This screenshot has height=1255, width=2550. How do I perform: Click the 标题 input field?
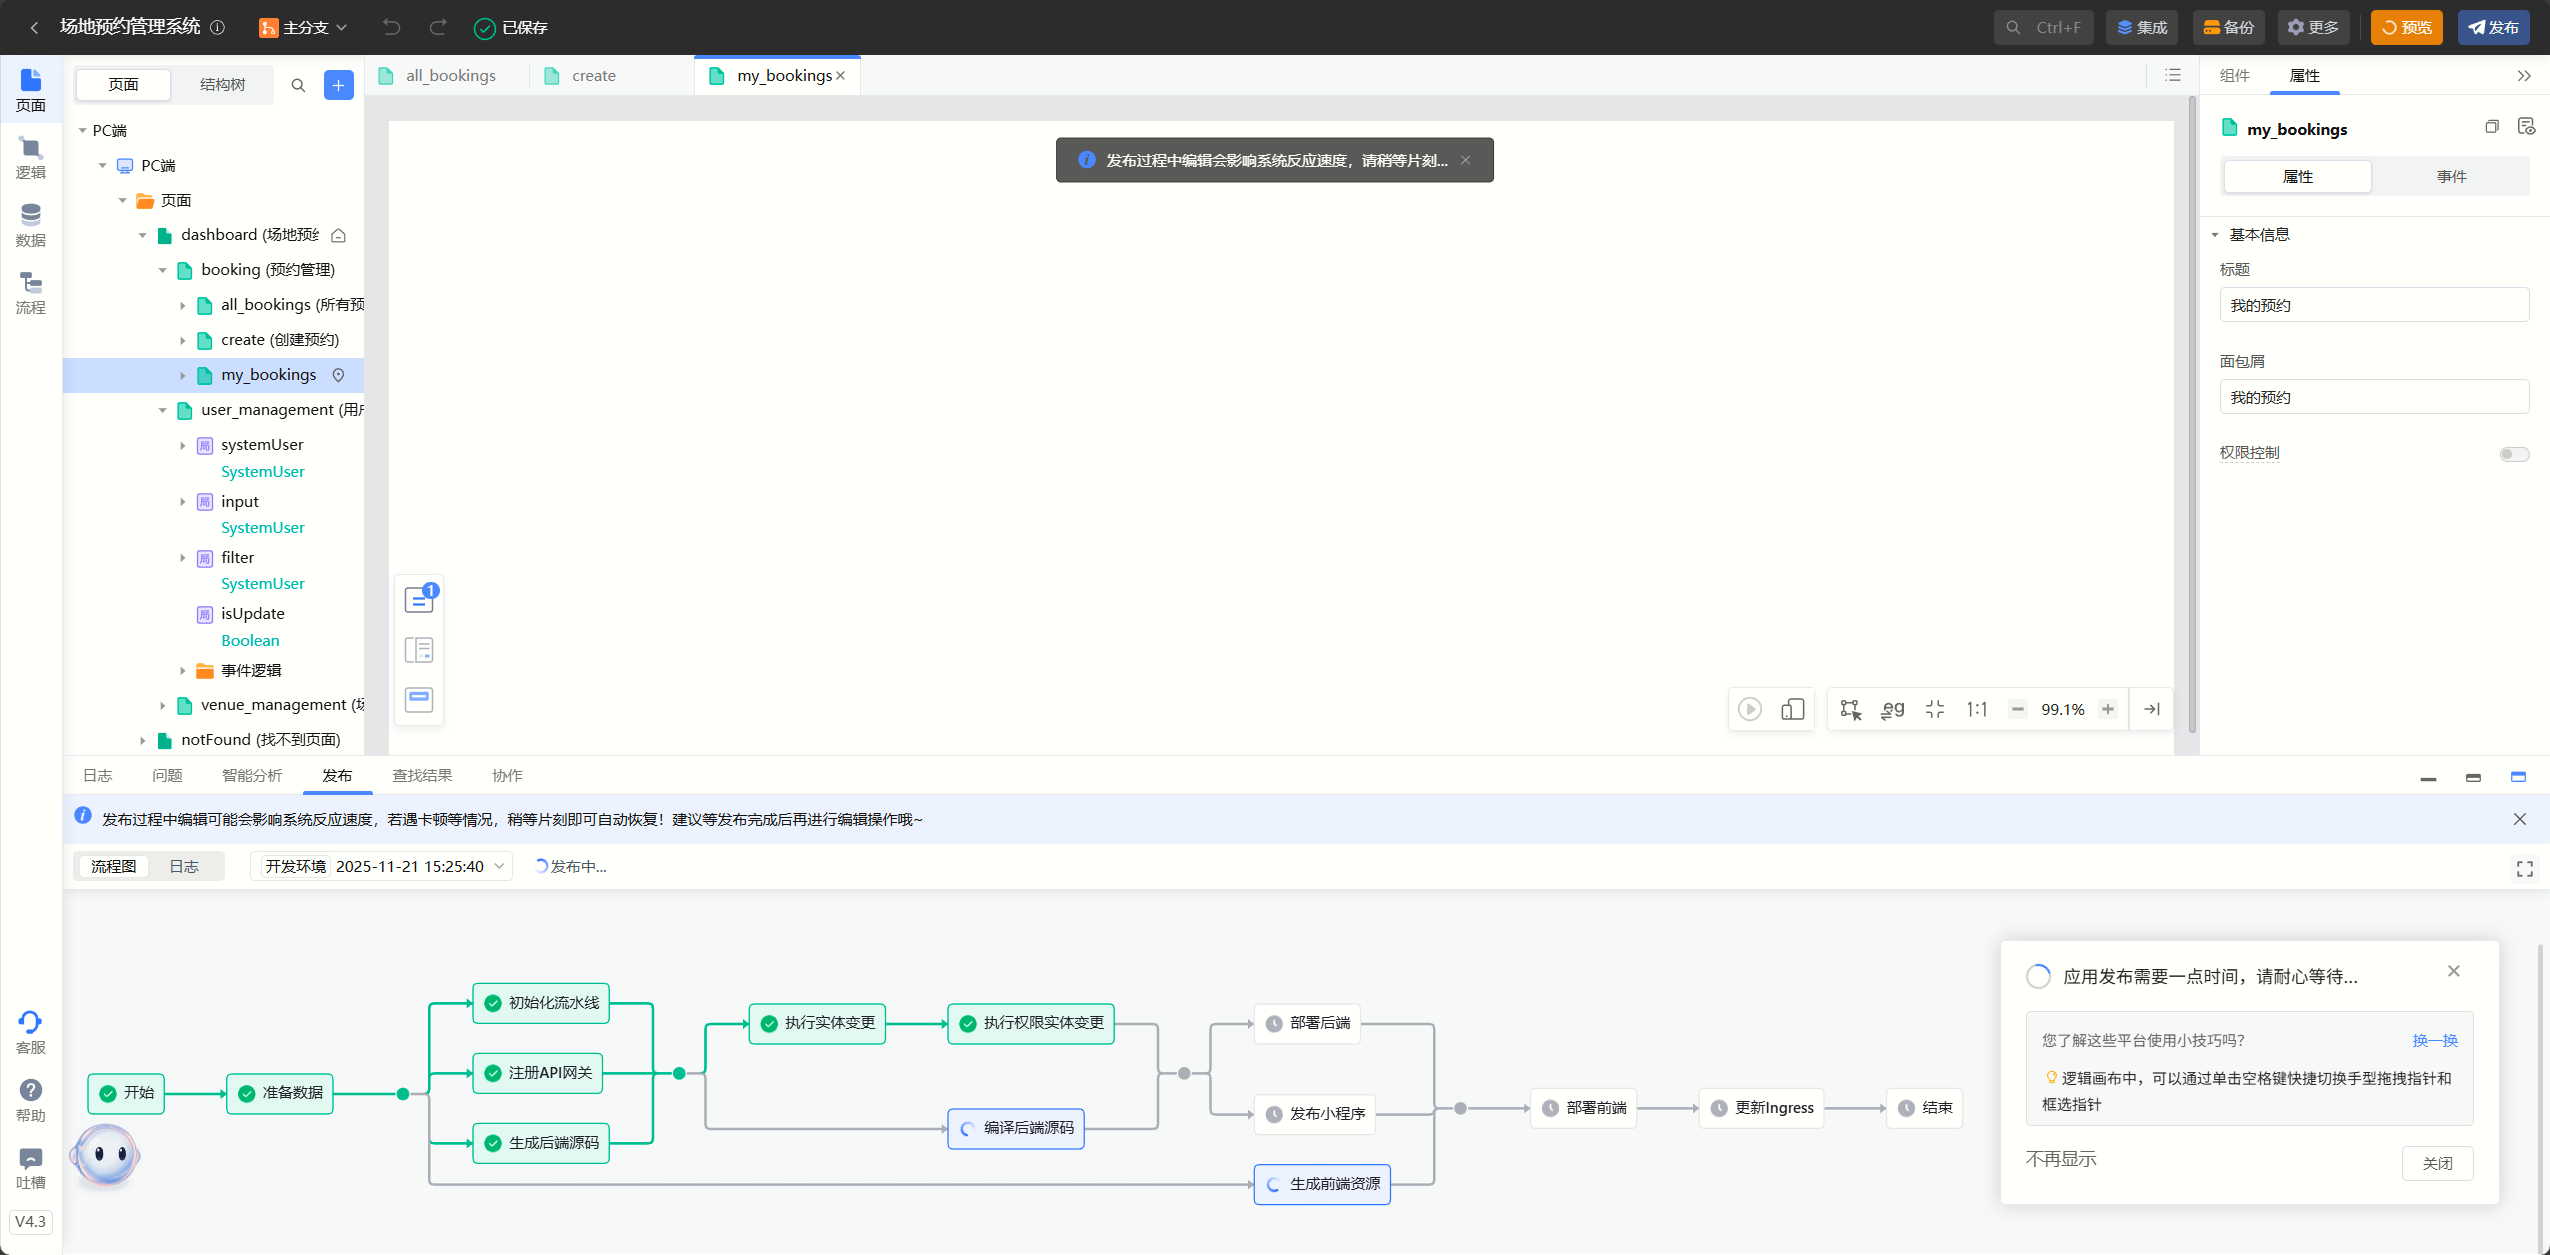pyautogui.click(x=2373, y=305)
